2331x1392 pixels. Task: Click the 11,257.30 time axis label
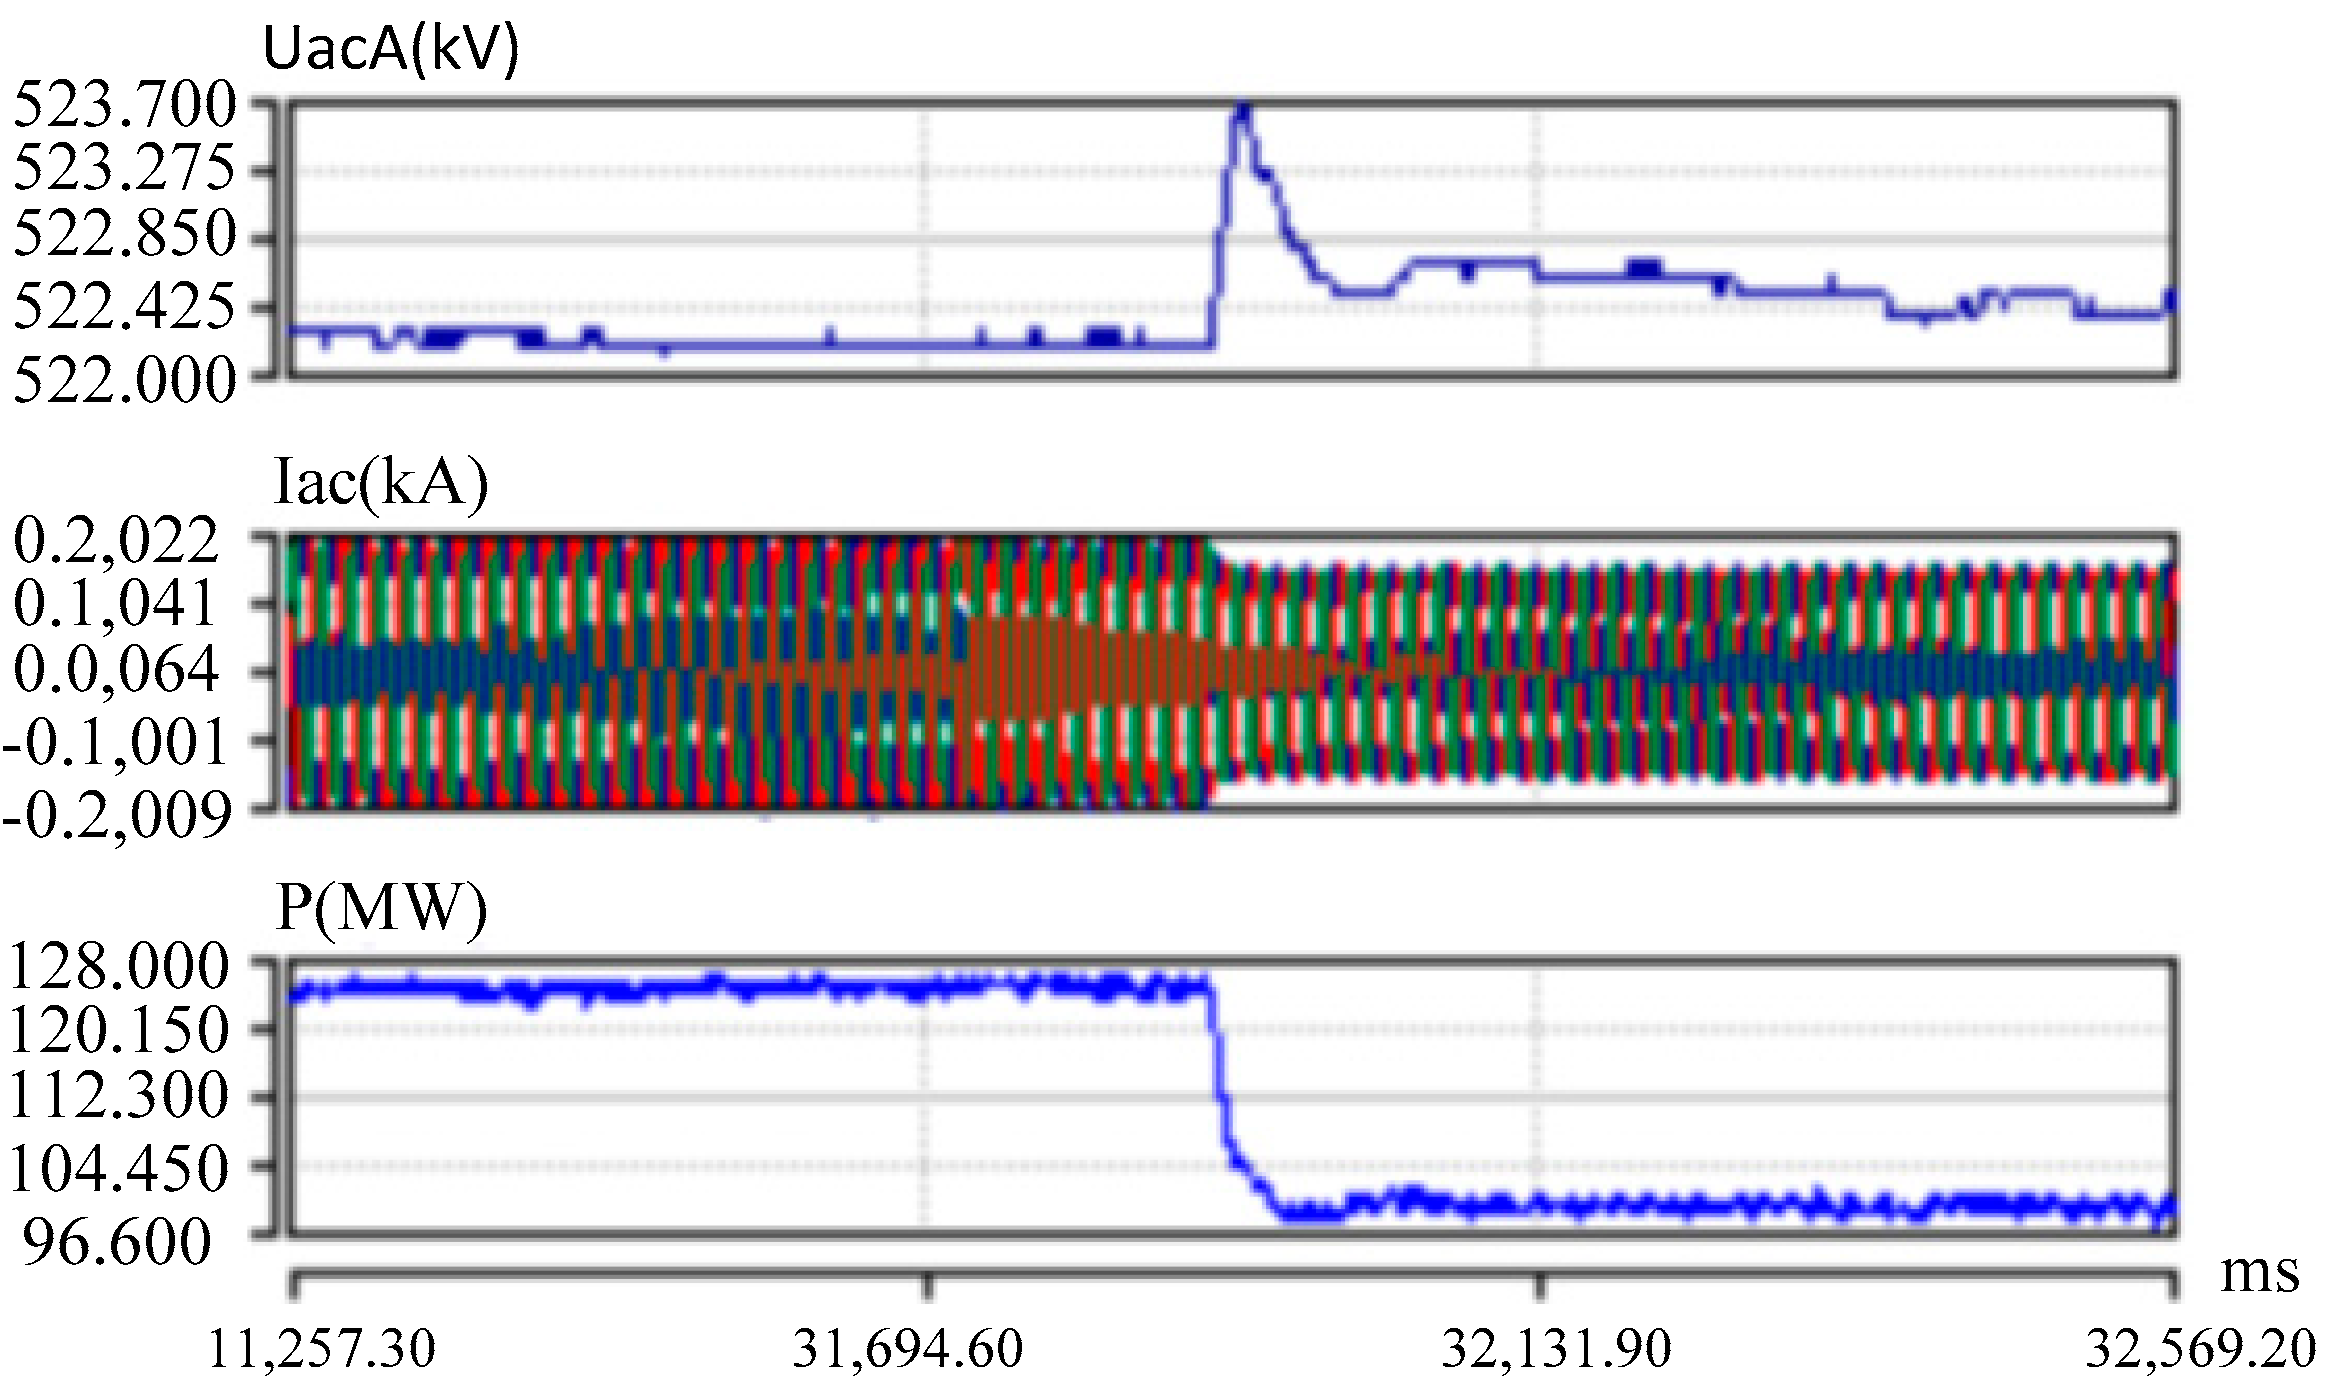click(320, 1349)
